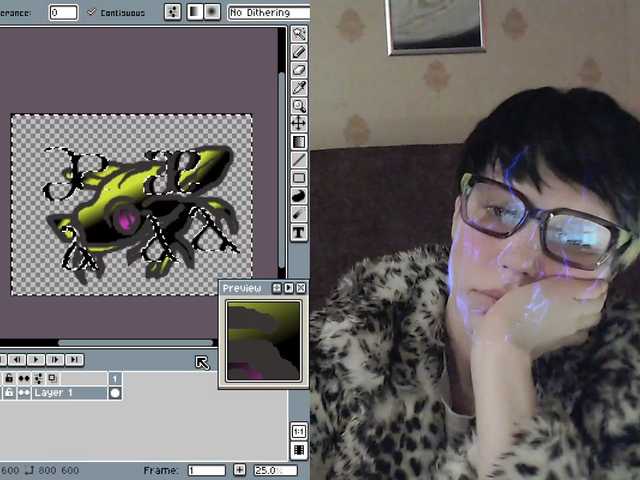Select the Text tool
The height and width of the screenshot is (480, 640).
pos(298,232)
